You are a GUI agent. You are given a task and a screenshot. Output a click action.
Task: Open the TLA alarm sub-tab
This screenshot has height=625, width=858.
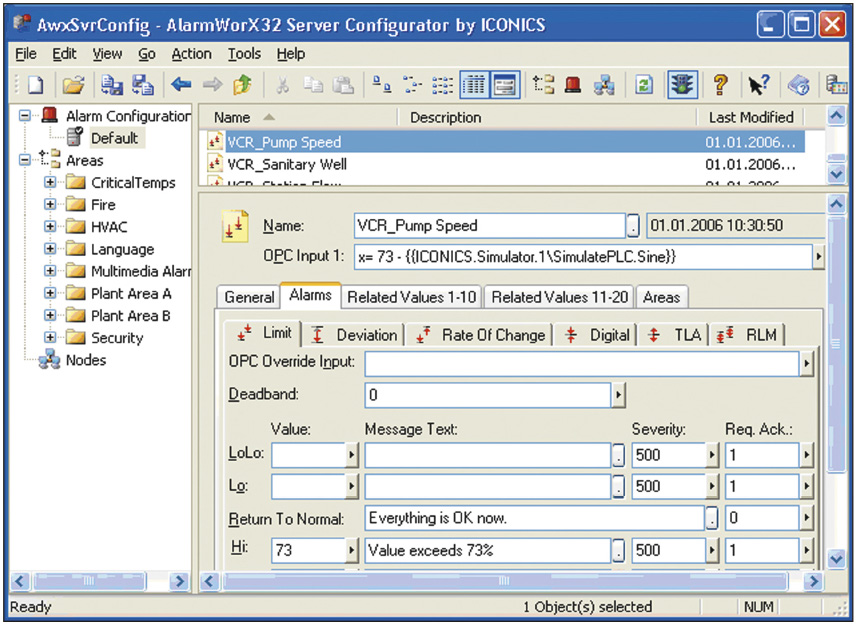(675, 335)
